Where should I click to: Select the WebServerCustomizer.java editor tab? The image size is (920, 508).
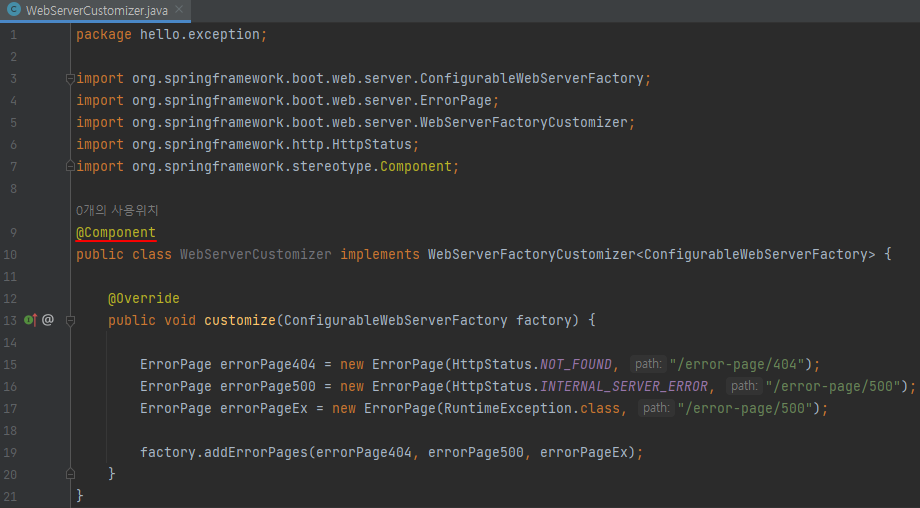click(x=95, y=11)
